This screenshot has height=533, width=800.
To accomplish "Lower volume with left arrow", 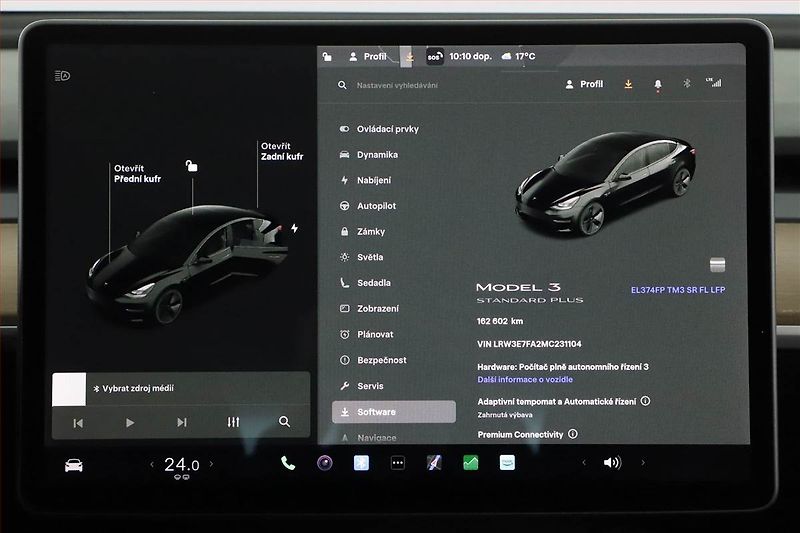I will (584, 463).
